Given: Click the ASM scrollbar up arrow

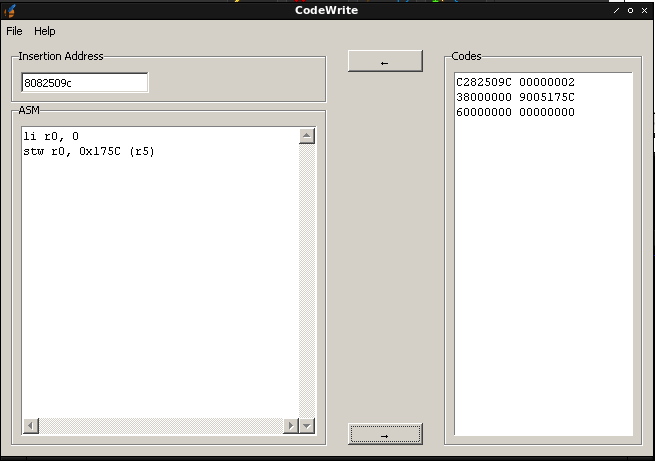Looking at the screenshot, I should [307, 136].
